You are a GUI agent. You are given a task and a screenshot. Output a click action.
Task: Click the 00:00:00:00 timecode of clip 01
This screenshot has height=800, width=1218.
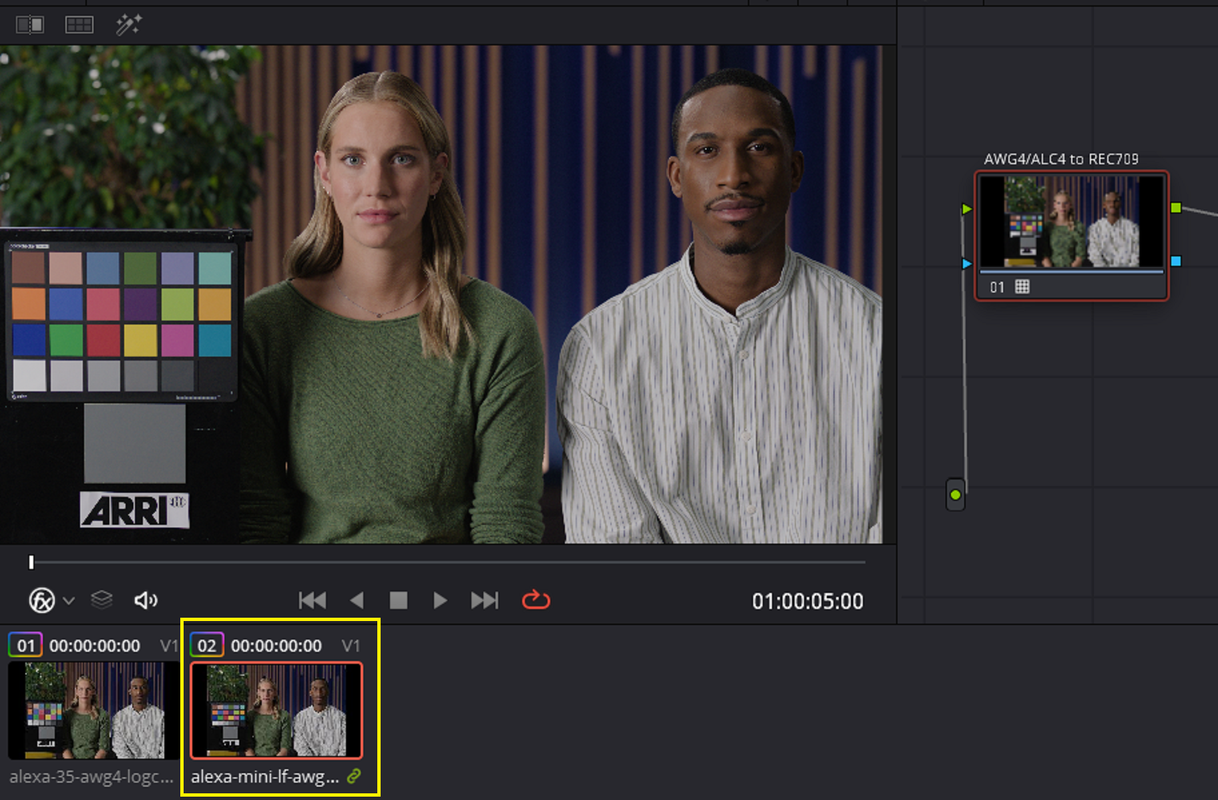pyautogui.click(x=95, y=646)
